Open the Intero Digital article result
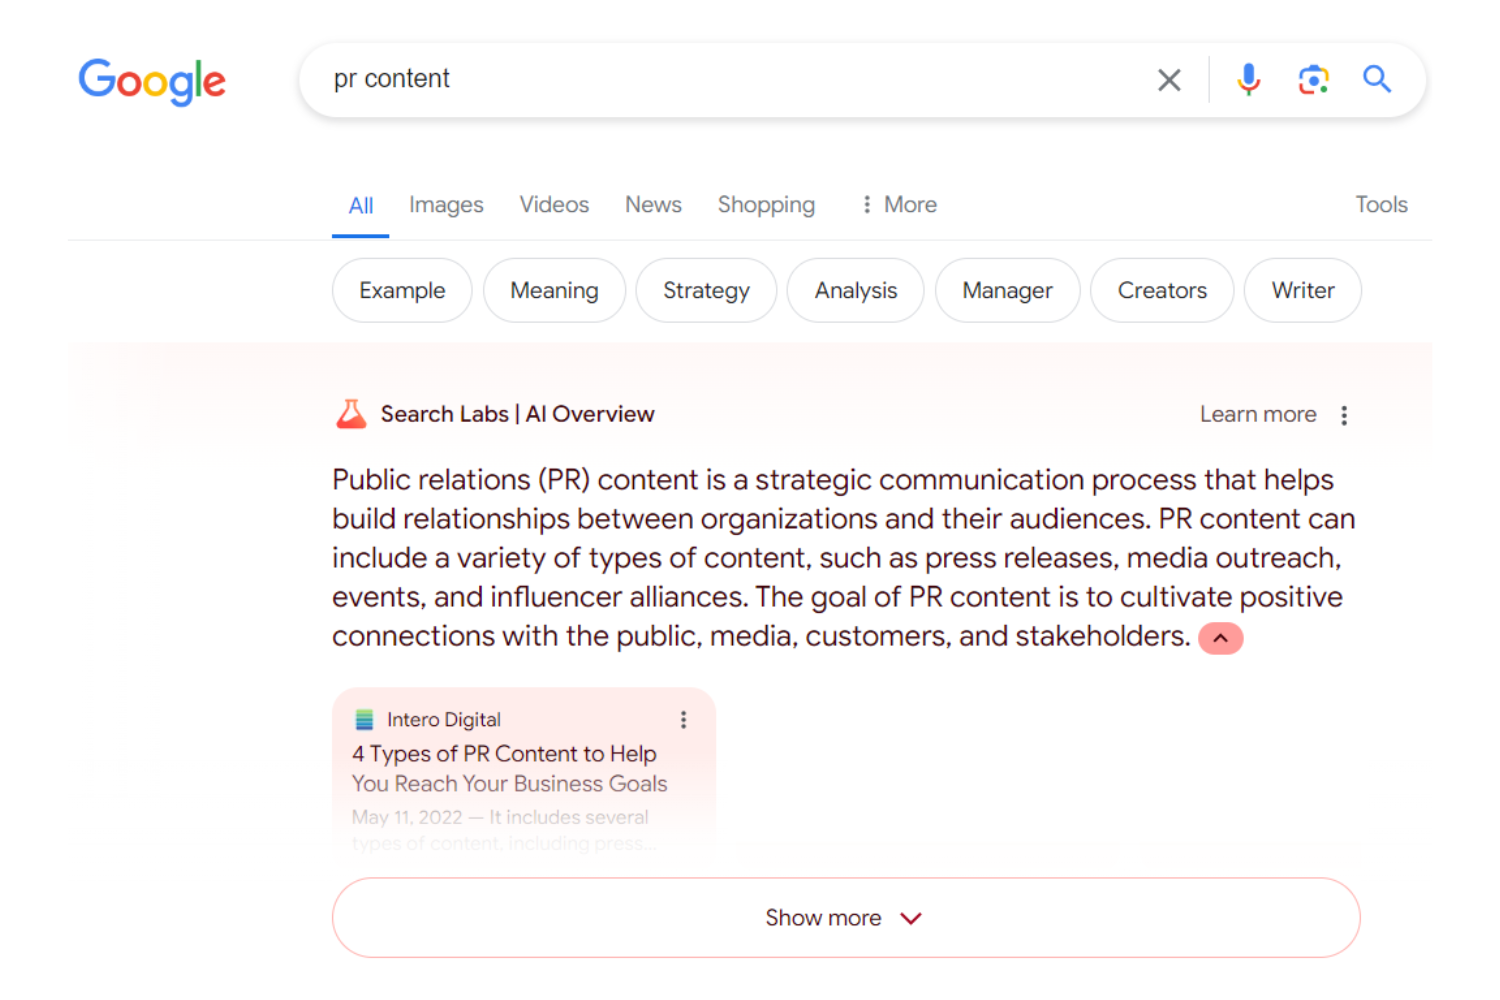Image resolution: width=1500 pixels, height=1000 pixels. click(505, 768)
